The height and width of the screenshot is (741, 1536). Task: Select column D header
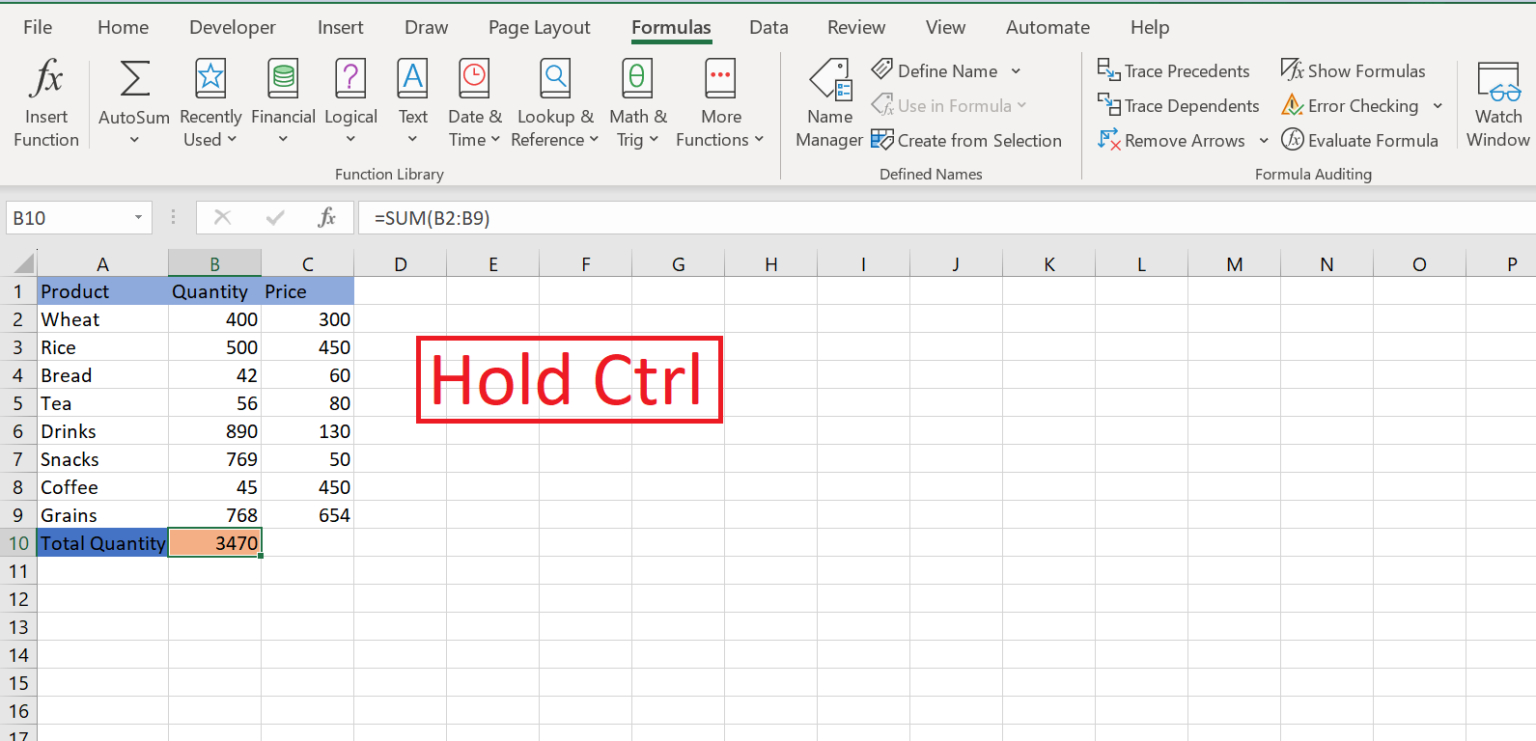[x=400, y=264]
